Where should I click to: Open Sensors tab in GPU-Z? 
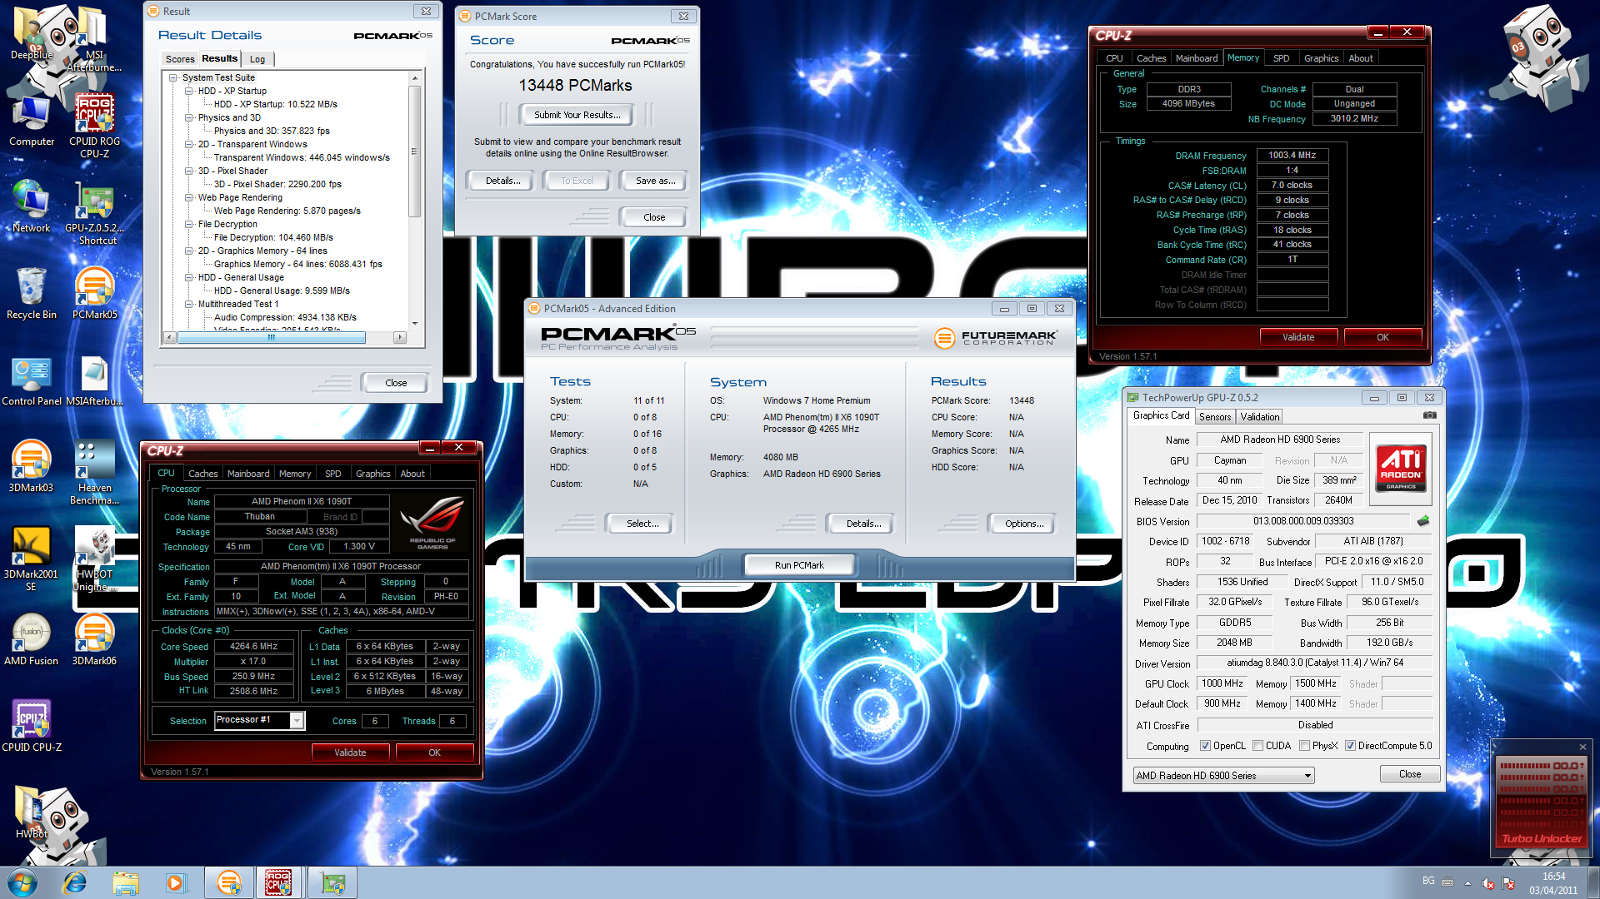click(1215, 417)
